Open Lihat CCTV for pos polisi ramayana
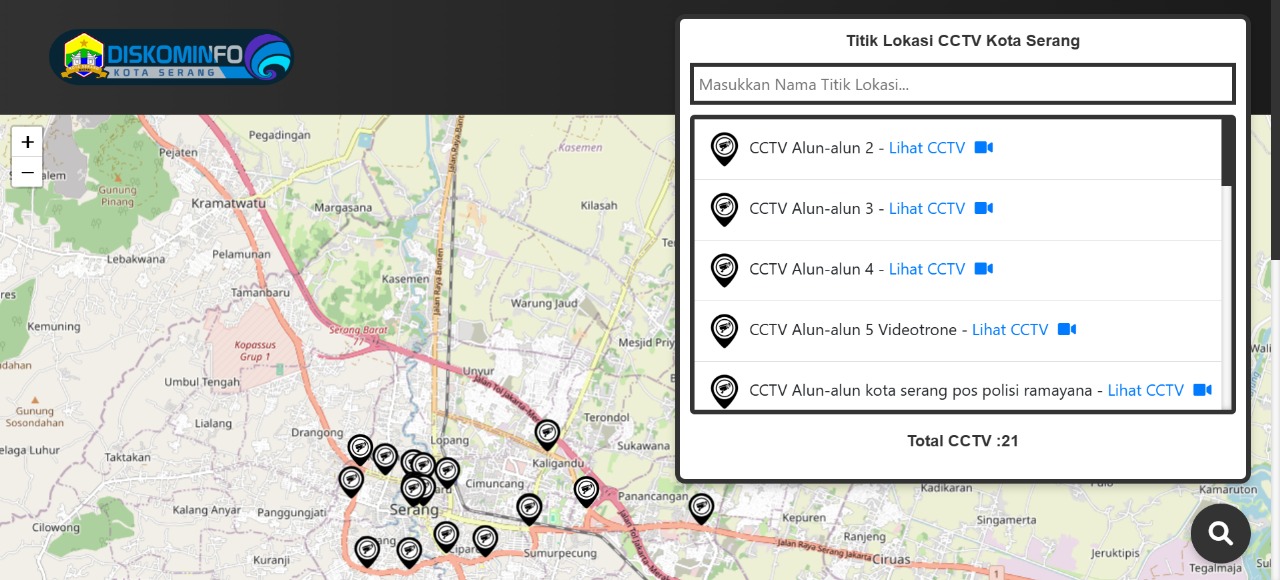The image size is (1280, 580). 1145,391
